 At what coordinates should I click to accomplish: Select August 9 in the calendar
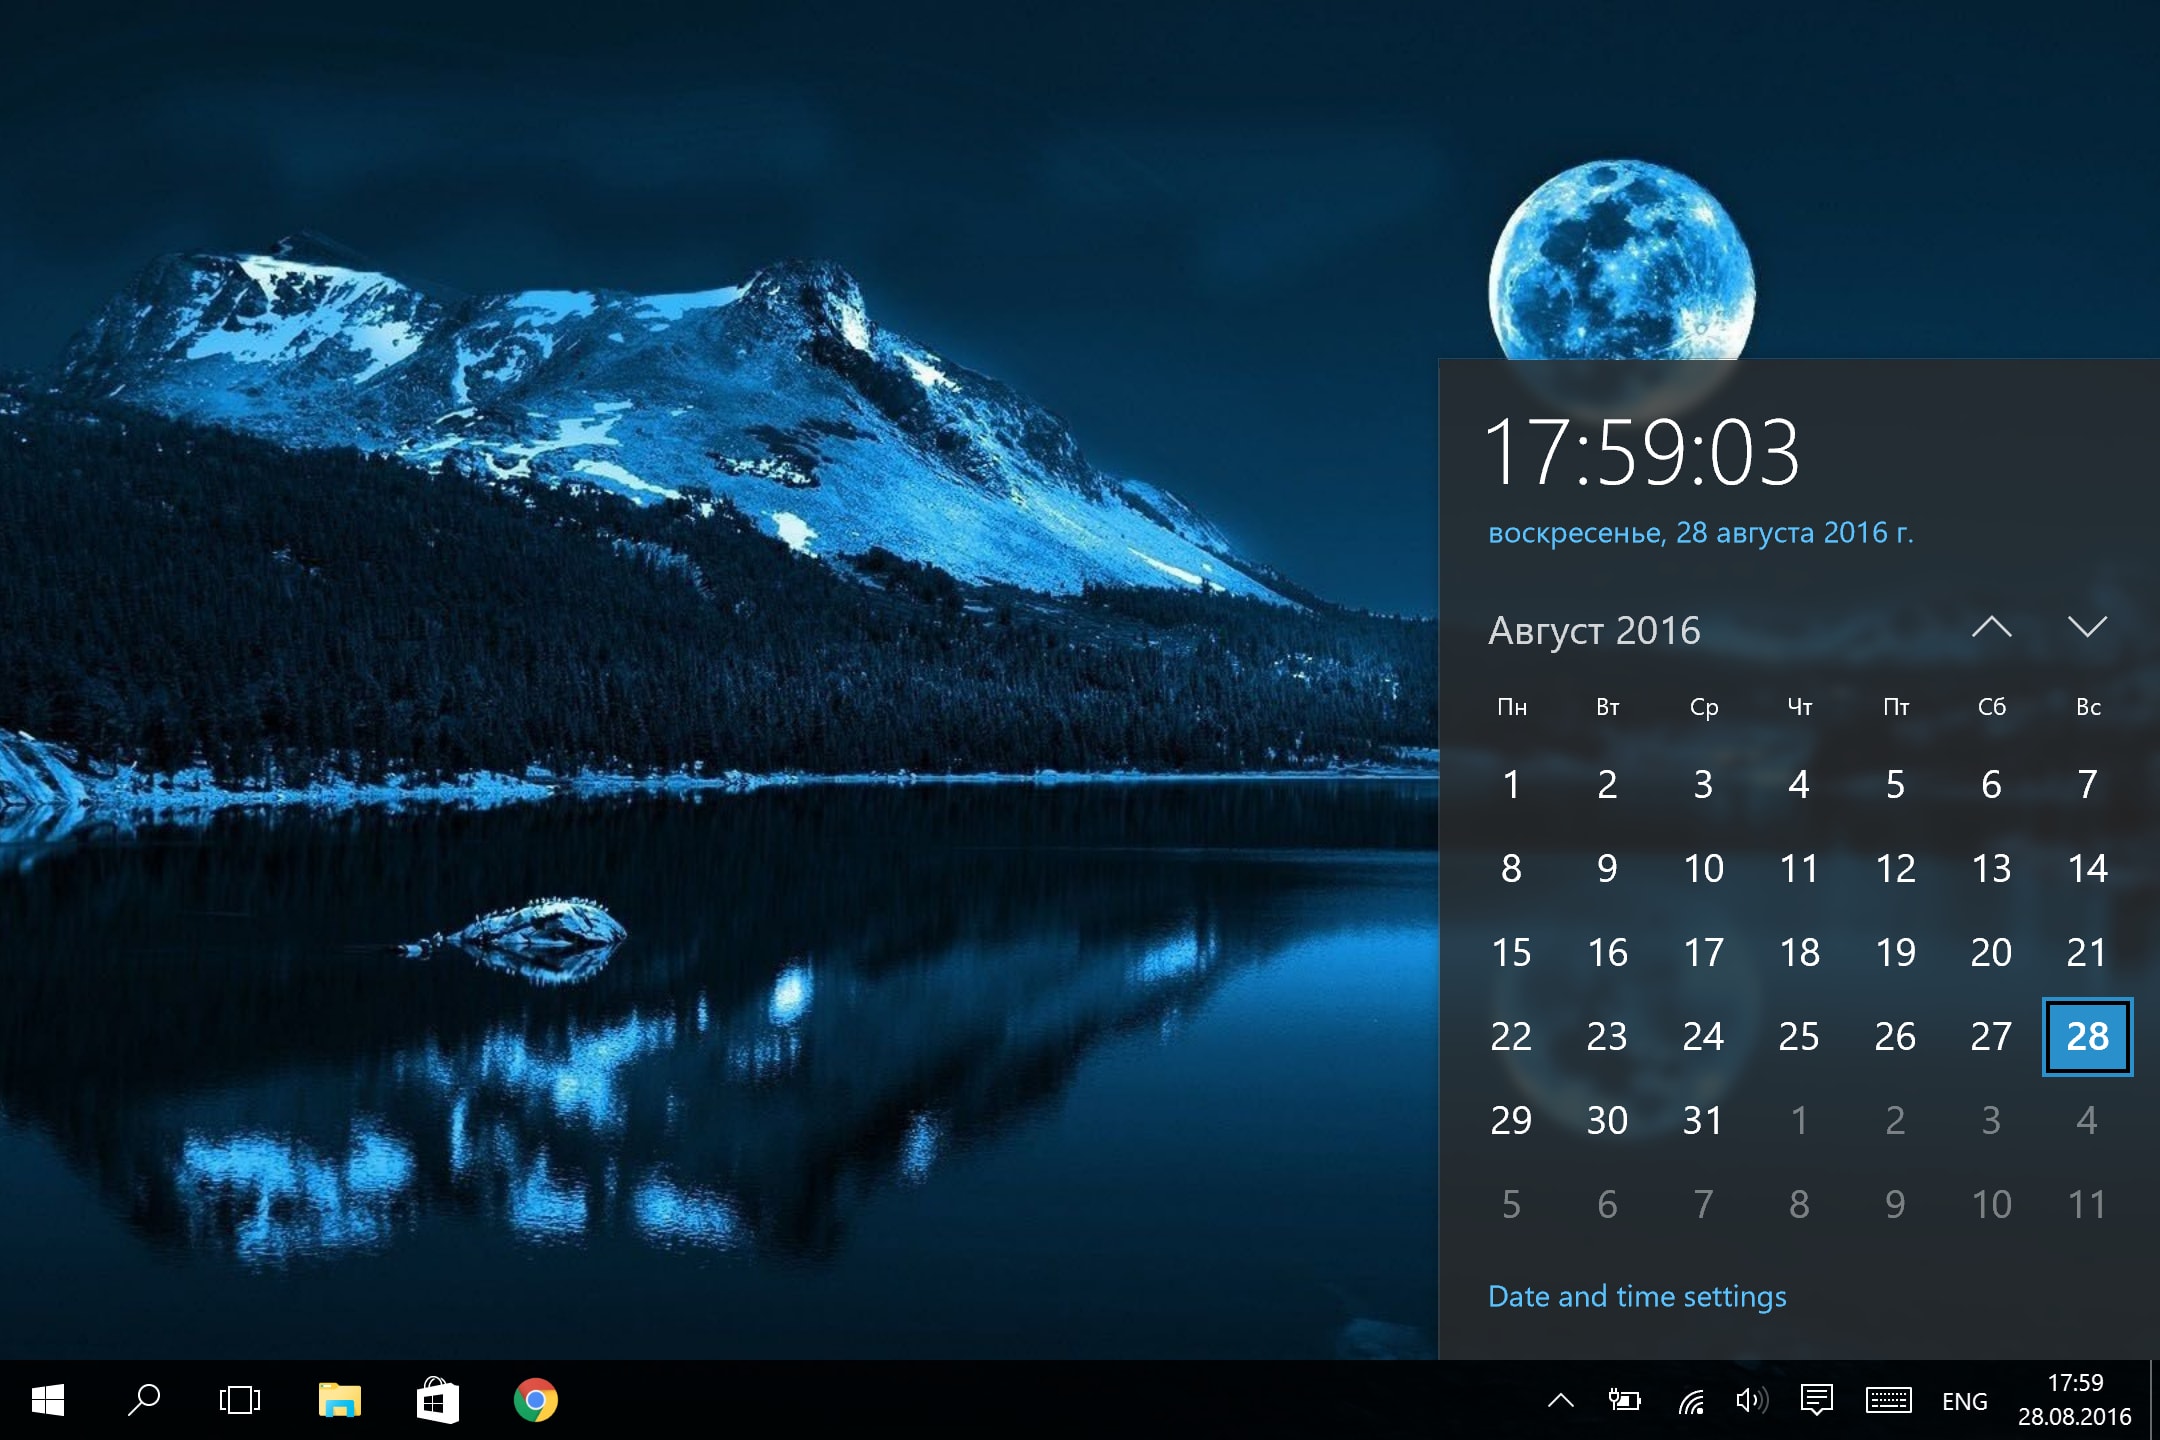1607,869
